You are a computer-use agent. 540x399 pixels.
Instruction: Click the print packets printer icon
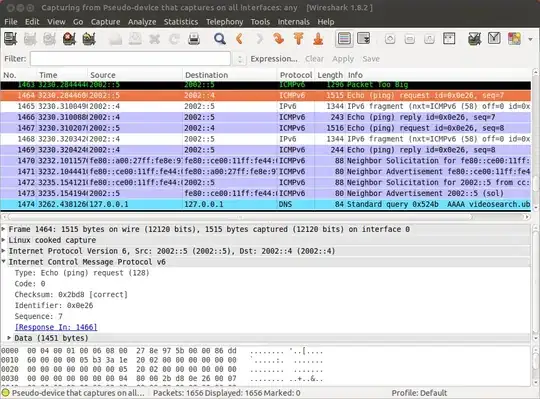coord(194,39)
